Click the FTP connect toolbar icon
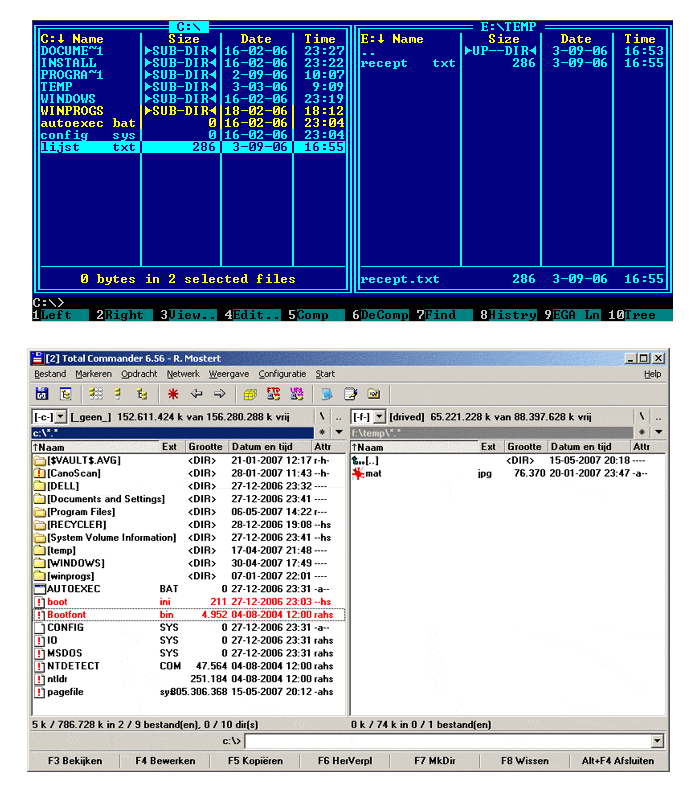Image resolution: width=700 pixels, height=787 pixels. (272, 394)
